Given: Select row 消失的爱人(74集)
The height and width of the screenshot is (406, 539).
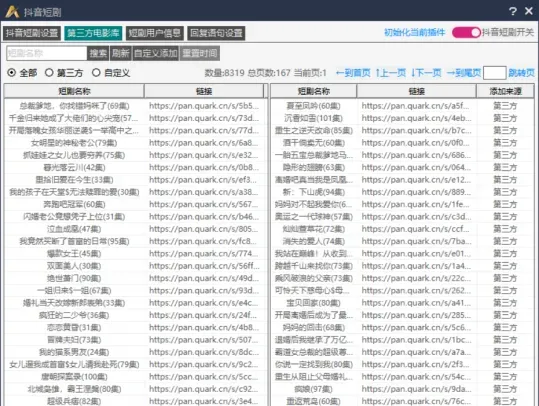Looking at the screenshot, I should 313,241.
